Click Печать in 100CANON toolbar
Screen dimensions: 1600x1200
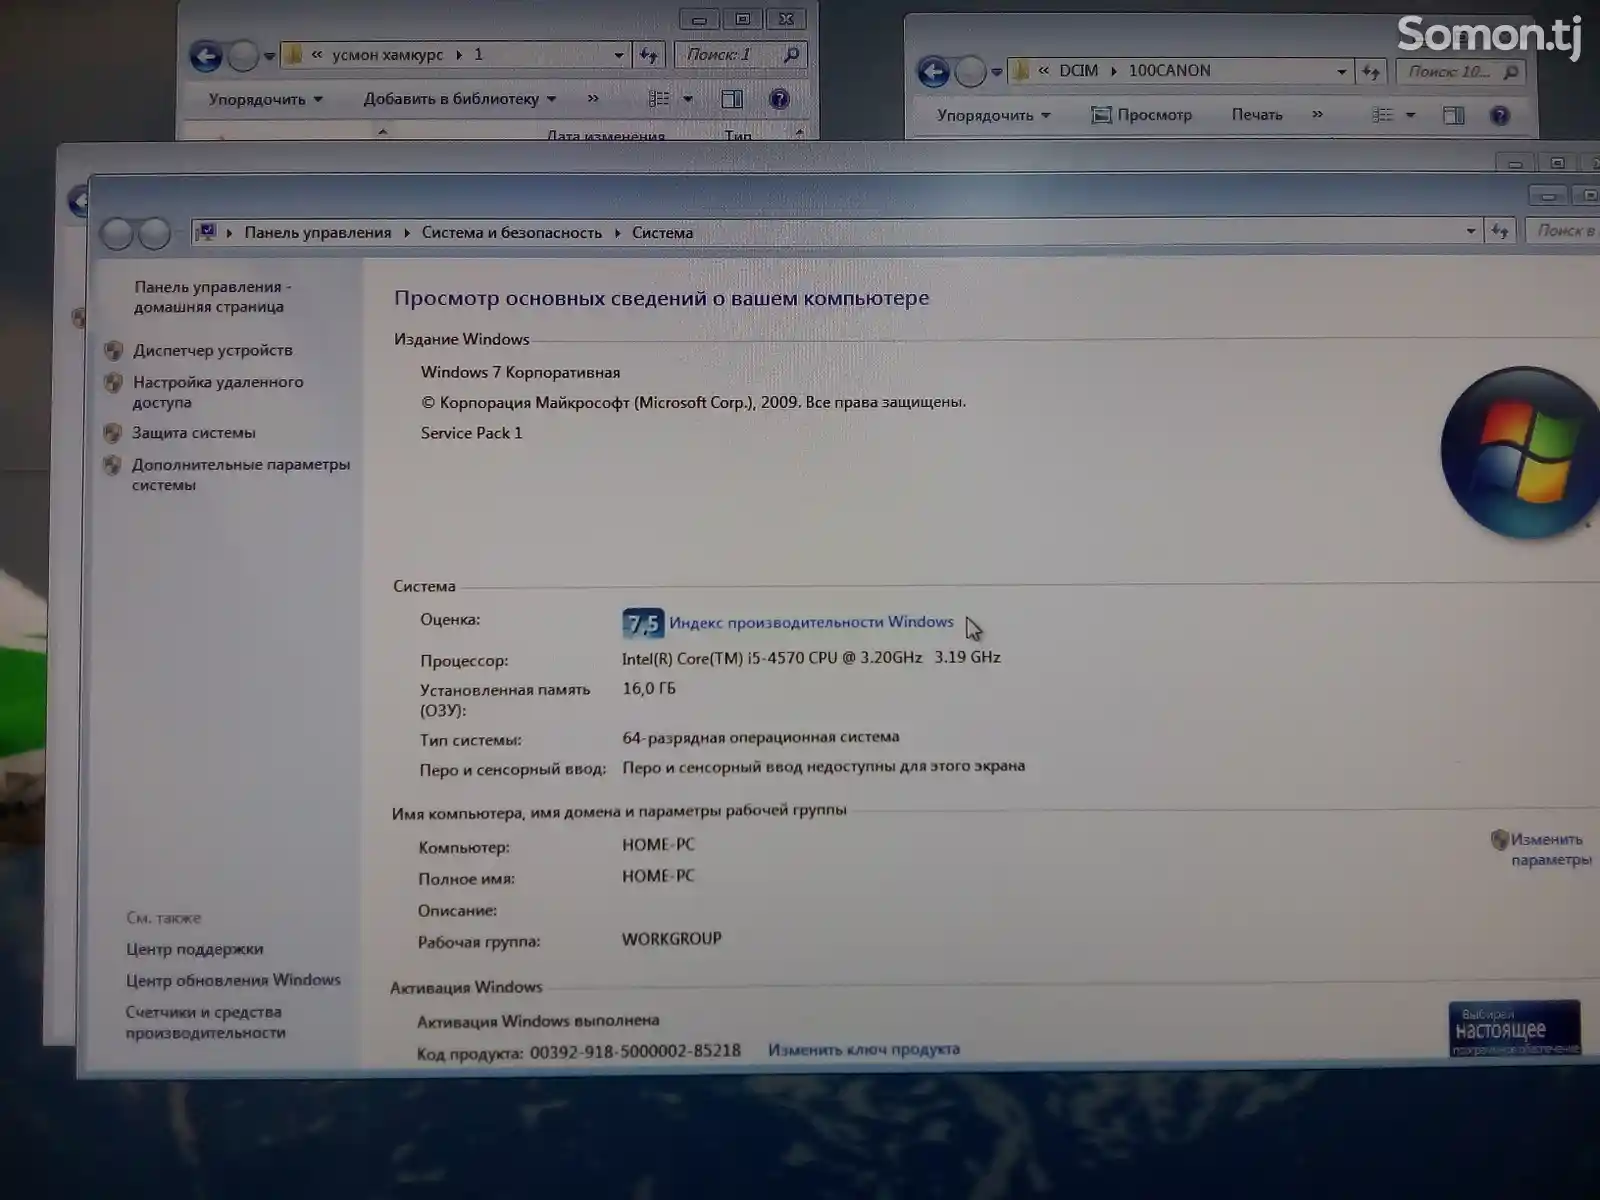(1257, 115)
